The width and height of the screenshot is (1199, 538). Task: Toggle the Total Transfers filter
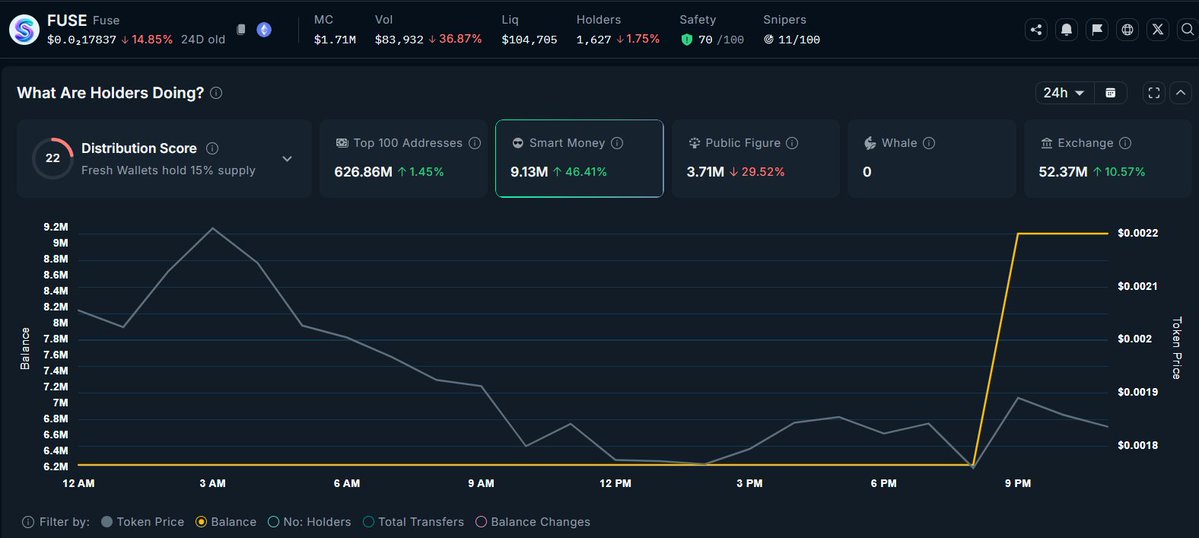pos(414,522)
